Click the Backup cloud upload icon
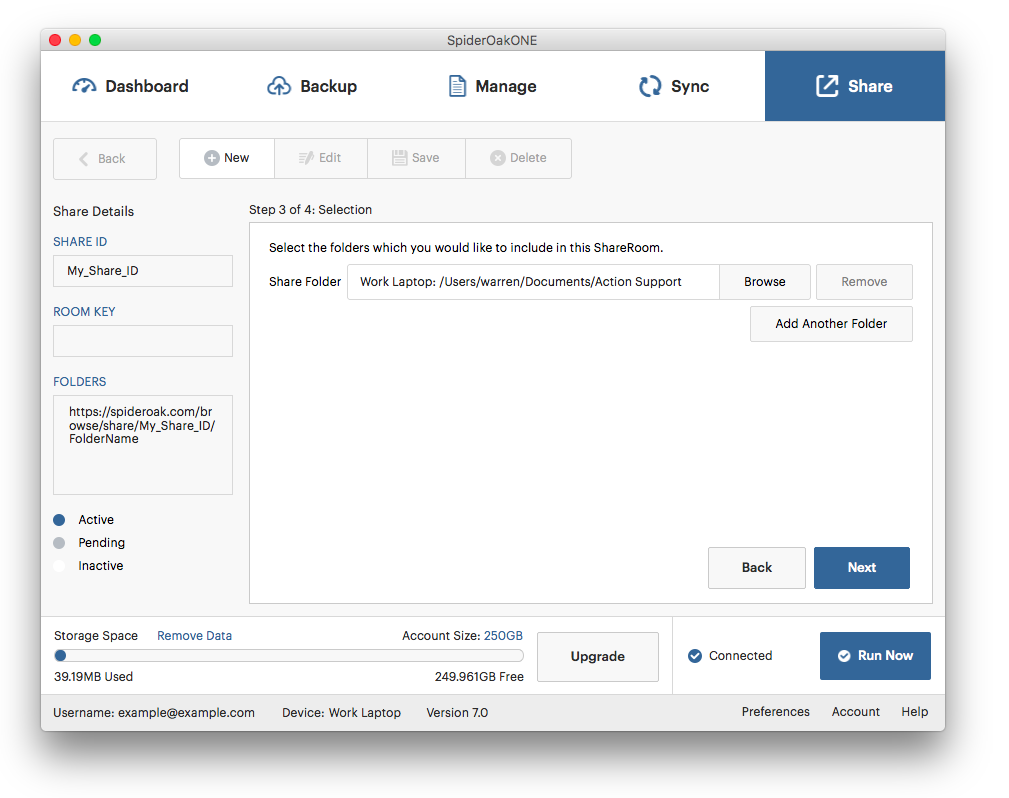This screenshot has height=798, width=1009. click(x=279, y=86)
